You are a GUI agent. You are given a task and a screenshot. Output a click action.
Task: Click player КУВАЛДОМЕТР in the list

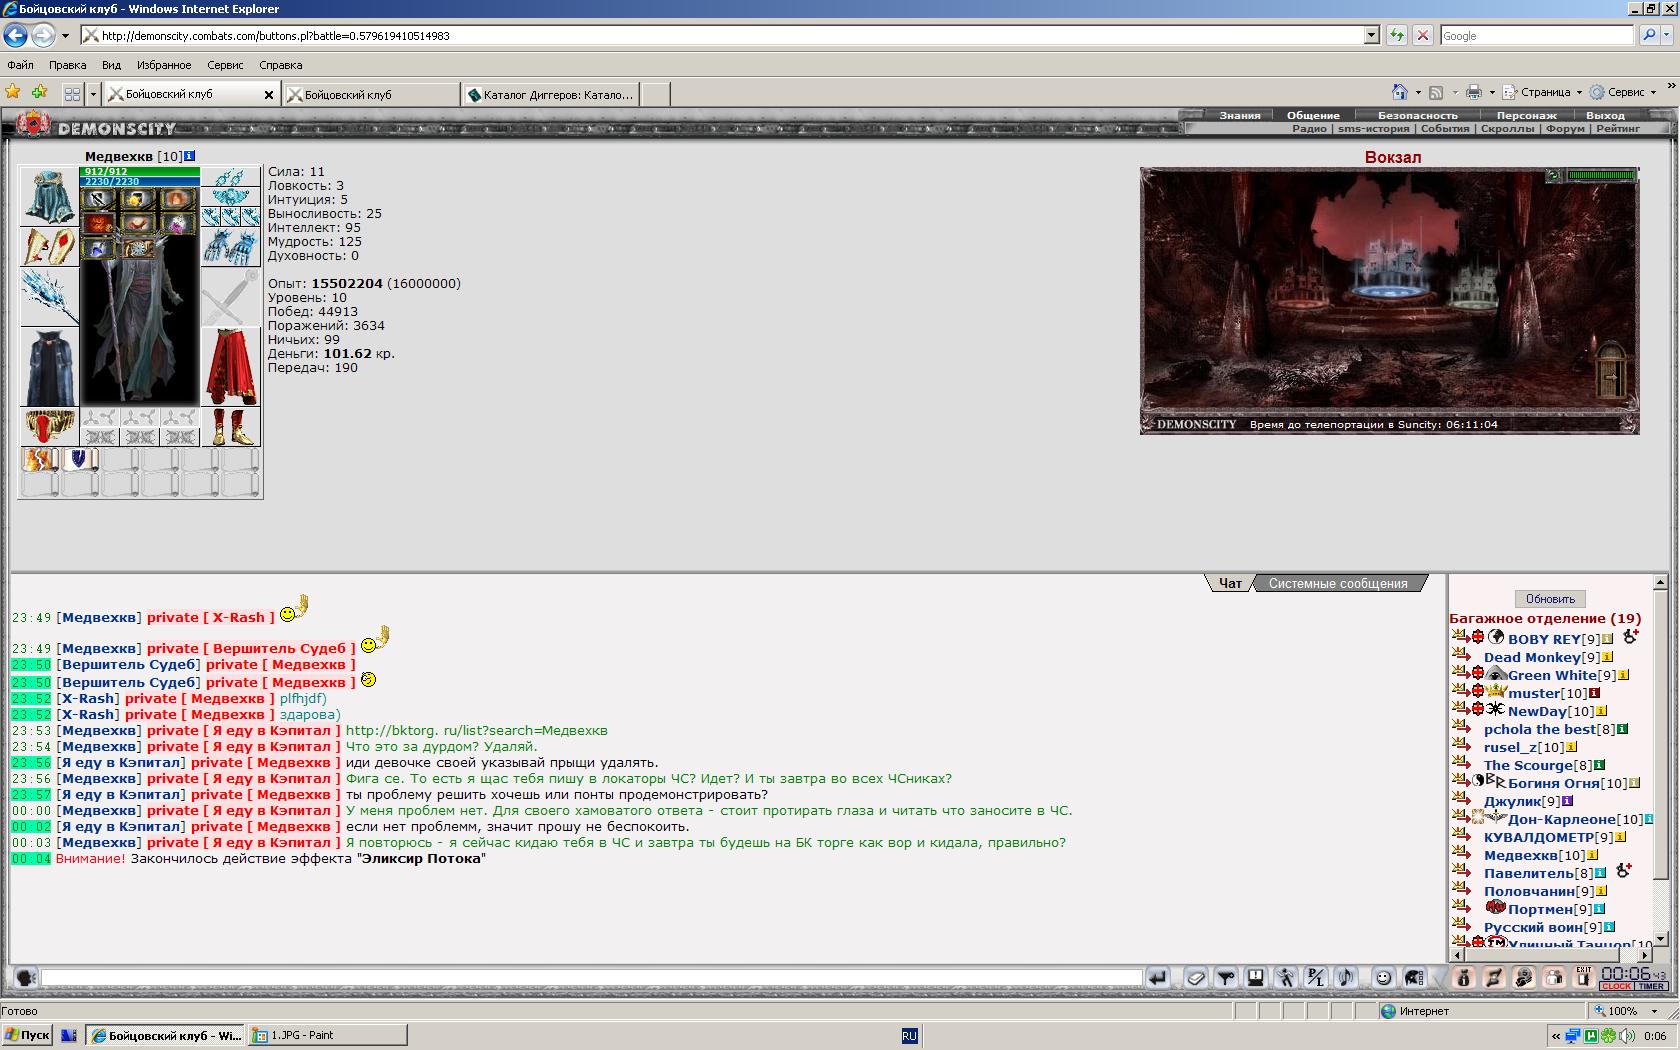(x=1538, y=837)
